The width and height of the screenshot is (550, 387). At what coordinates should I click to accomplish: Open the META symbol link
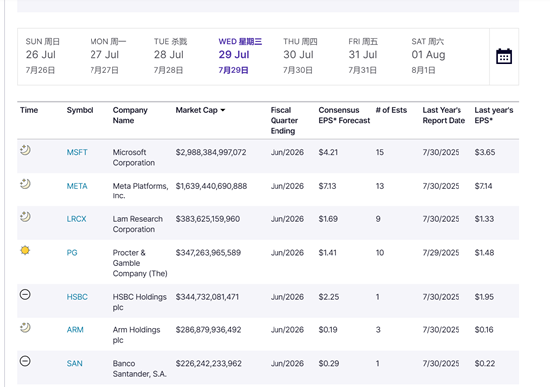tap(77, 186)
